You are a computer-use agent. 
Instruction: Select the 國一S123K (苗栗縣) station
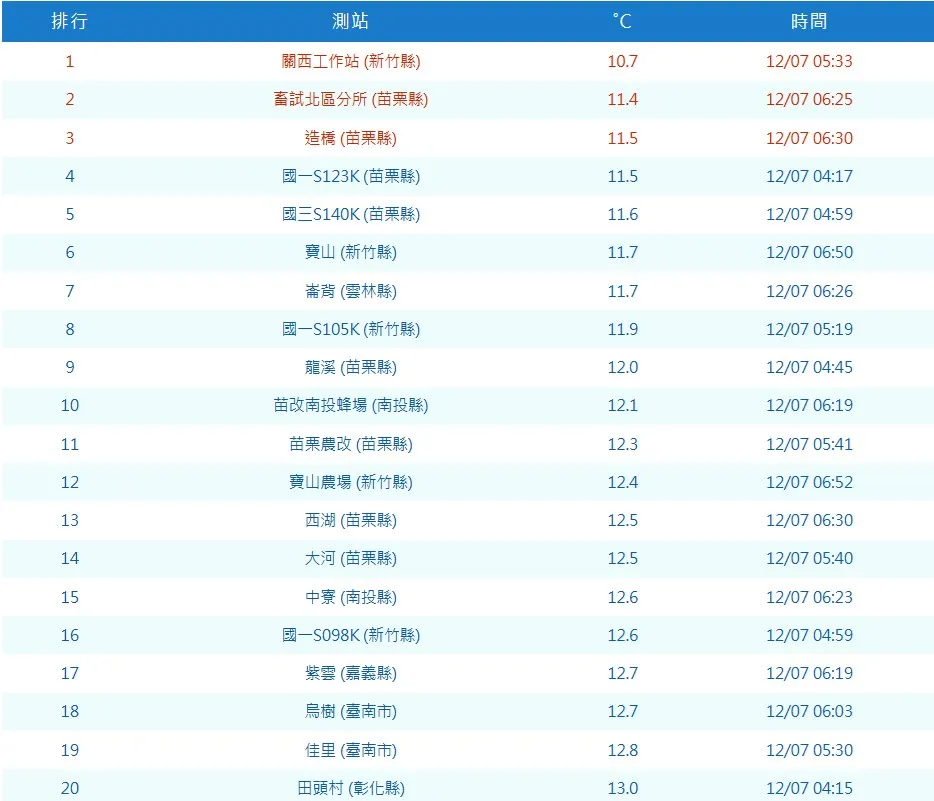tap(349, 176)
